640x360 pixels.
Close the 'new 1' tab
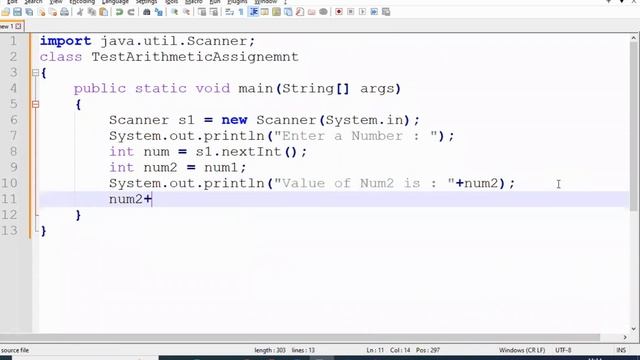pyautogui.click(x=18, y=26)
